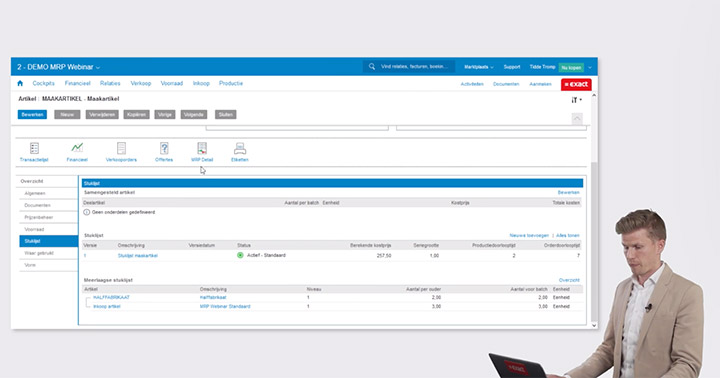Open the Marktplaats dropdown
The height and width of the screenshot is (378, 720).
pyautogui.click(x=478, y=67)
